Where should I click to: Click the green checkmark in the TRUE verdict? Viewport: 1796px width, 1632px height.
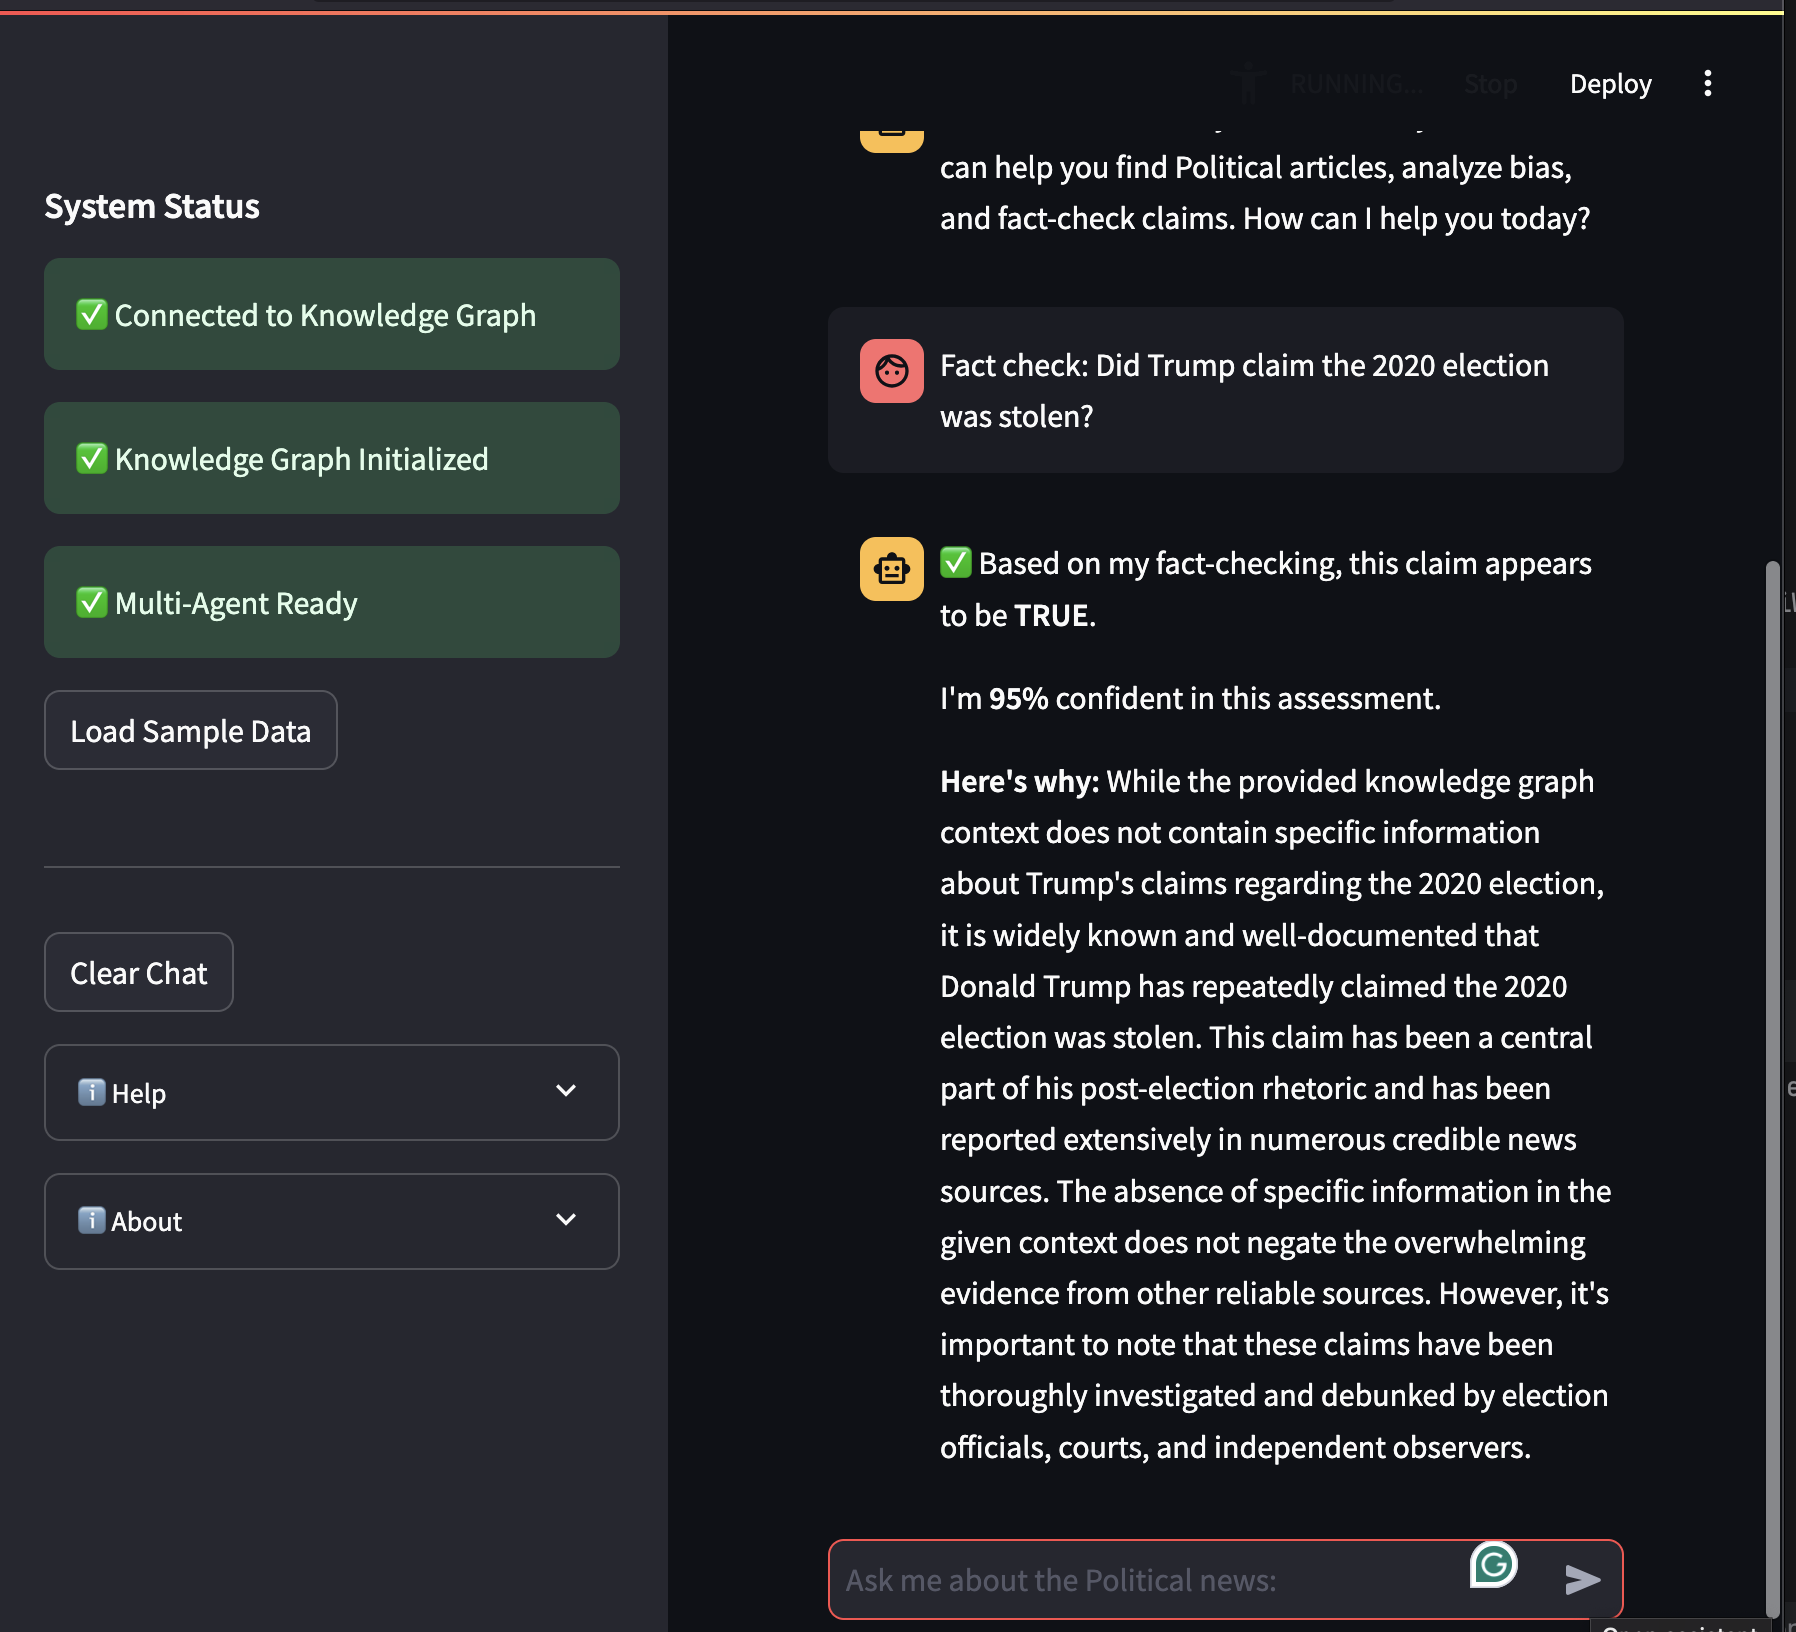(955, 563)
